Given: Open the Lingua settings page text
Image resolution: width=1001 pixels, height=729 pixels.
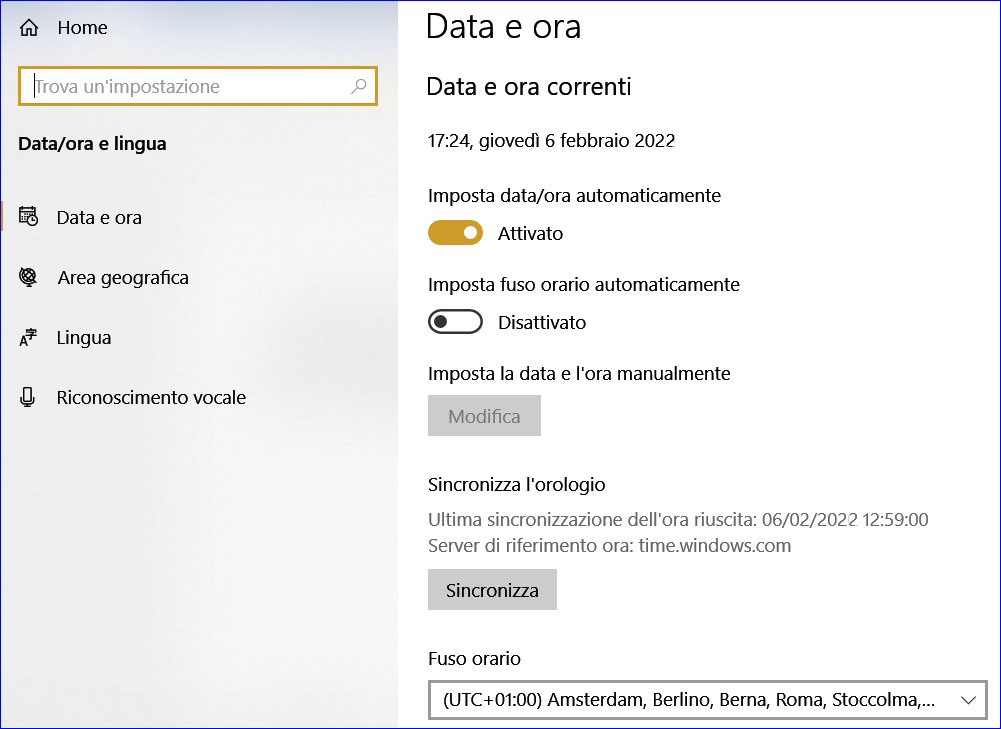Looking at the screenshot, I should coord(84,338).
